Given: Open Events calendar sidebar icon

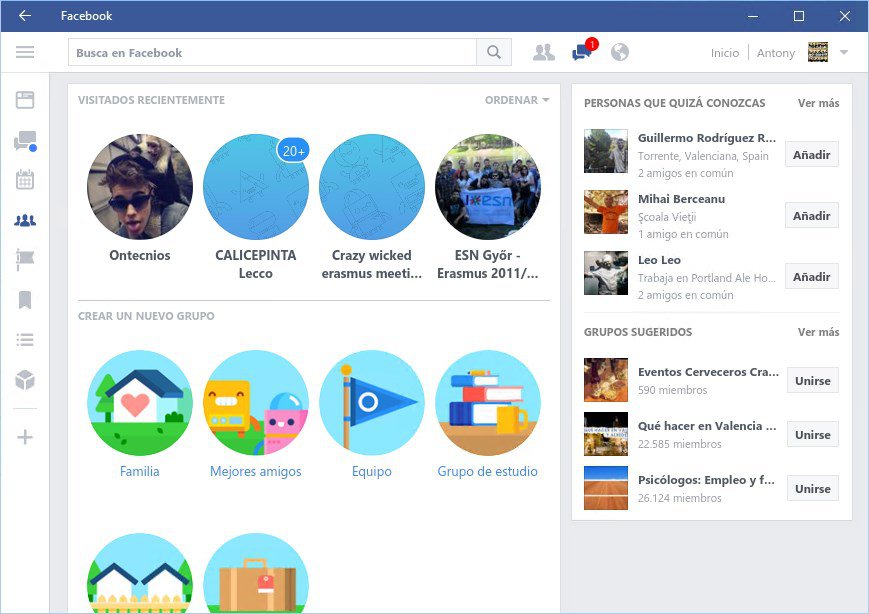Looking at the screenshot, I should (x=25, y=180).
